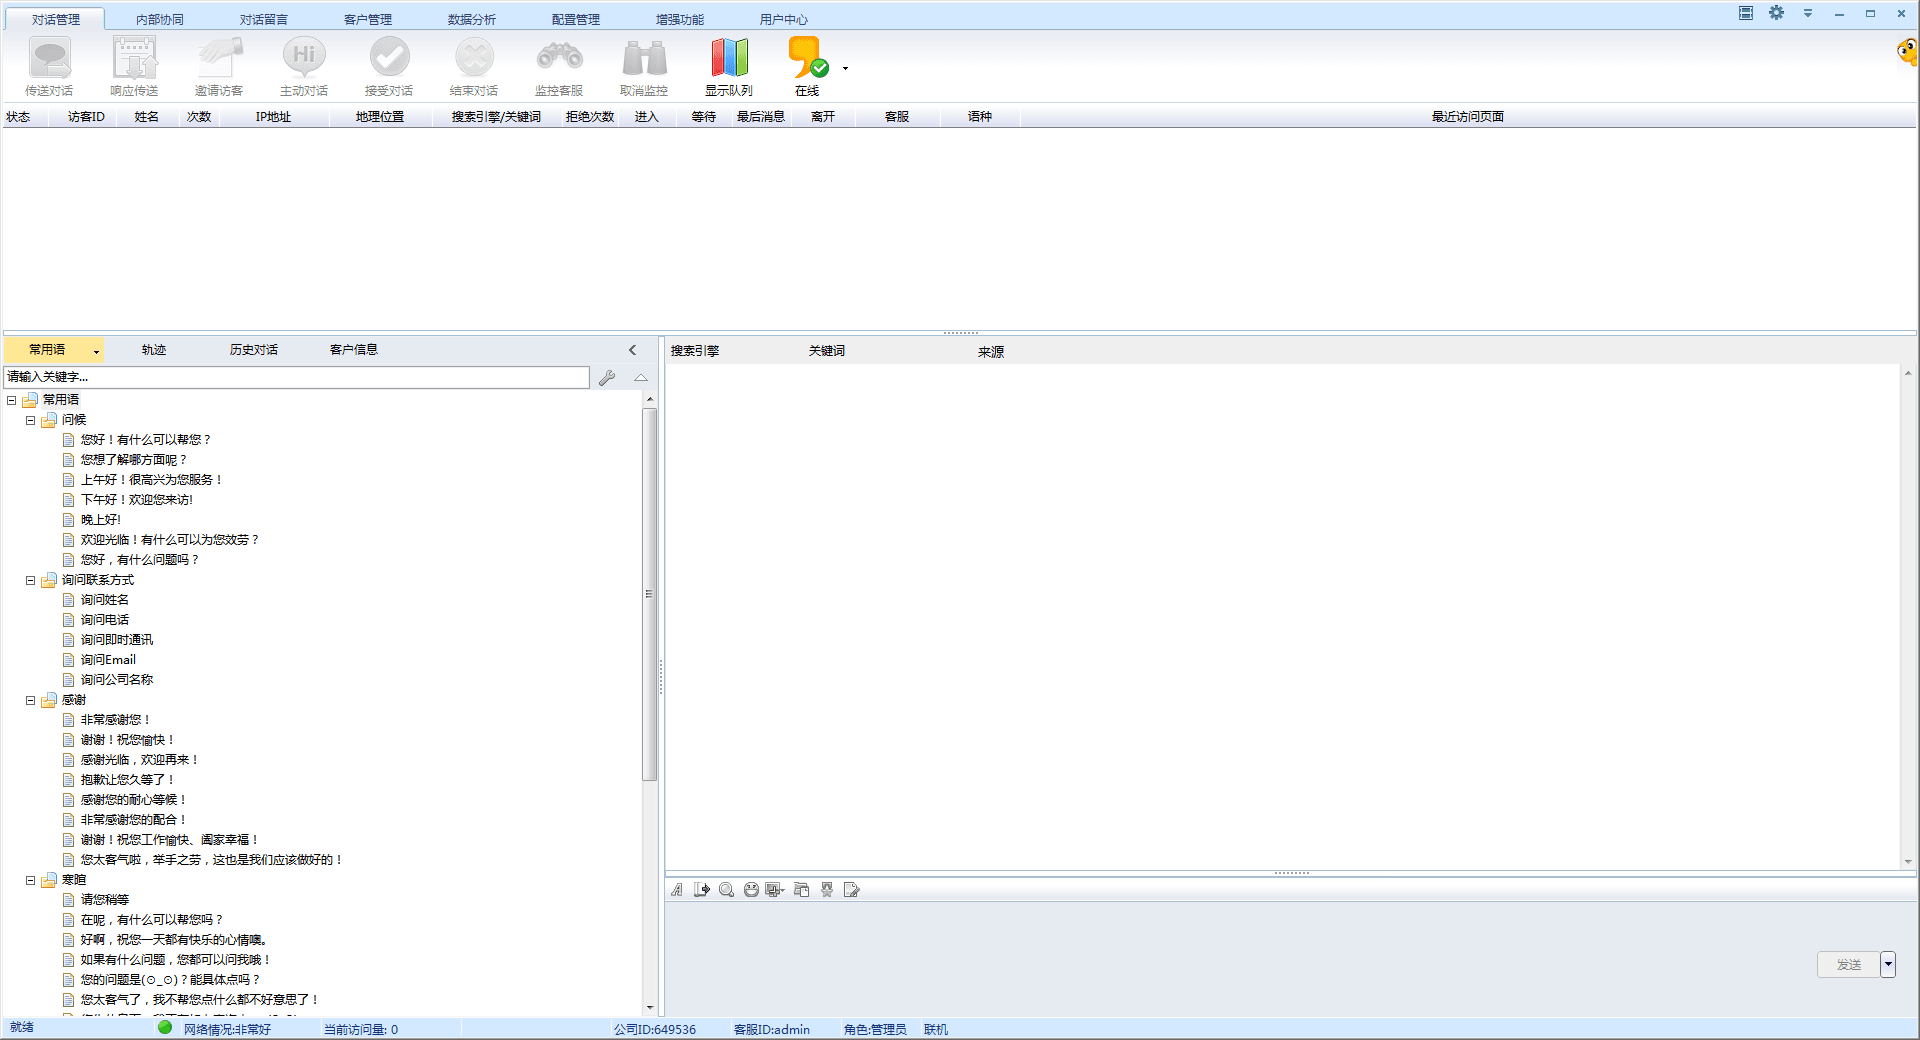Open the emoji picker in chat toolbar
The height and width of the screenshot is (1040, 1920).
click(751, 890)
